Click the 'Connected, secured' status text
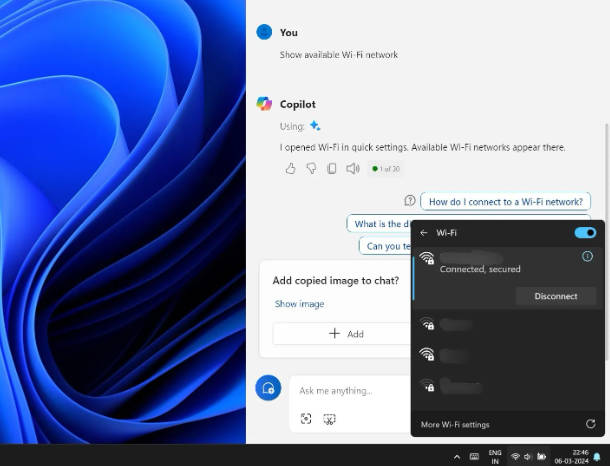The image size is (610, 466). pos(480,269)
